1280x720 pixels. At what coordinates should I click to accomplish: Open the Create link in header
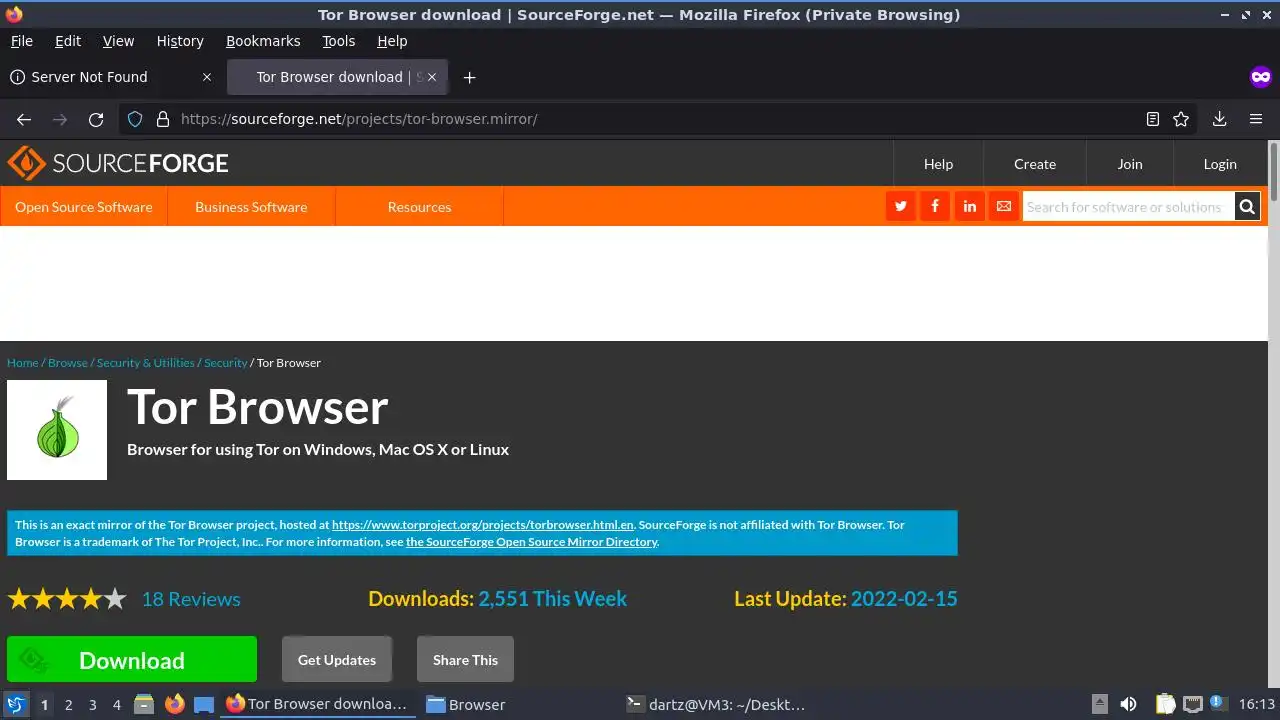point(1035,164)
